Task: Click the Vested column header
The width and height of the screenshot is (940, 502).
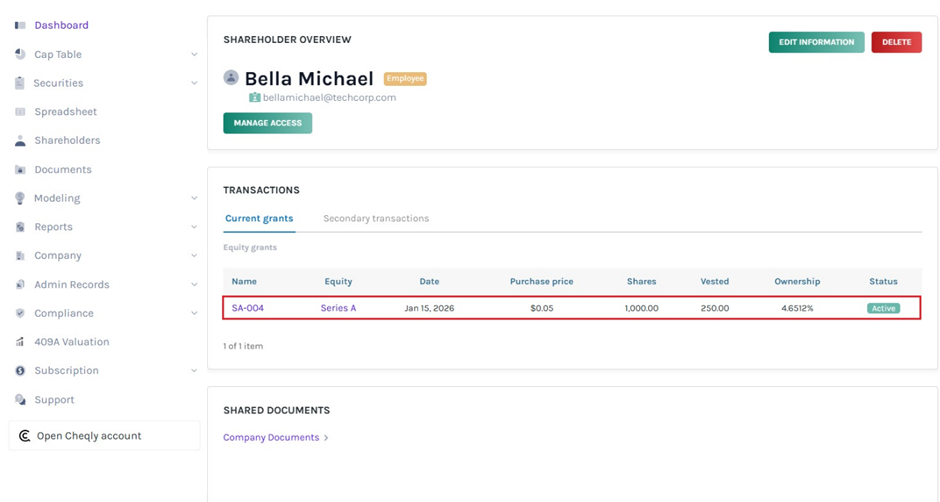Action: tap(715, 281)
